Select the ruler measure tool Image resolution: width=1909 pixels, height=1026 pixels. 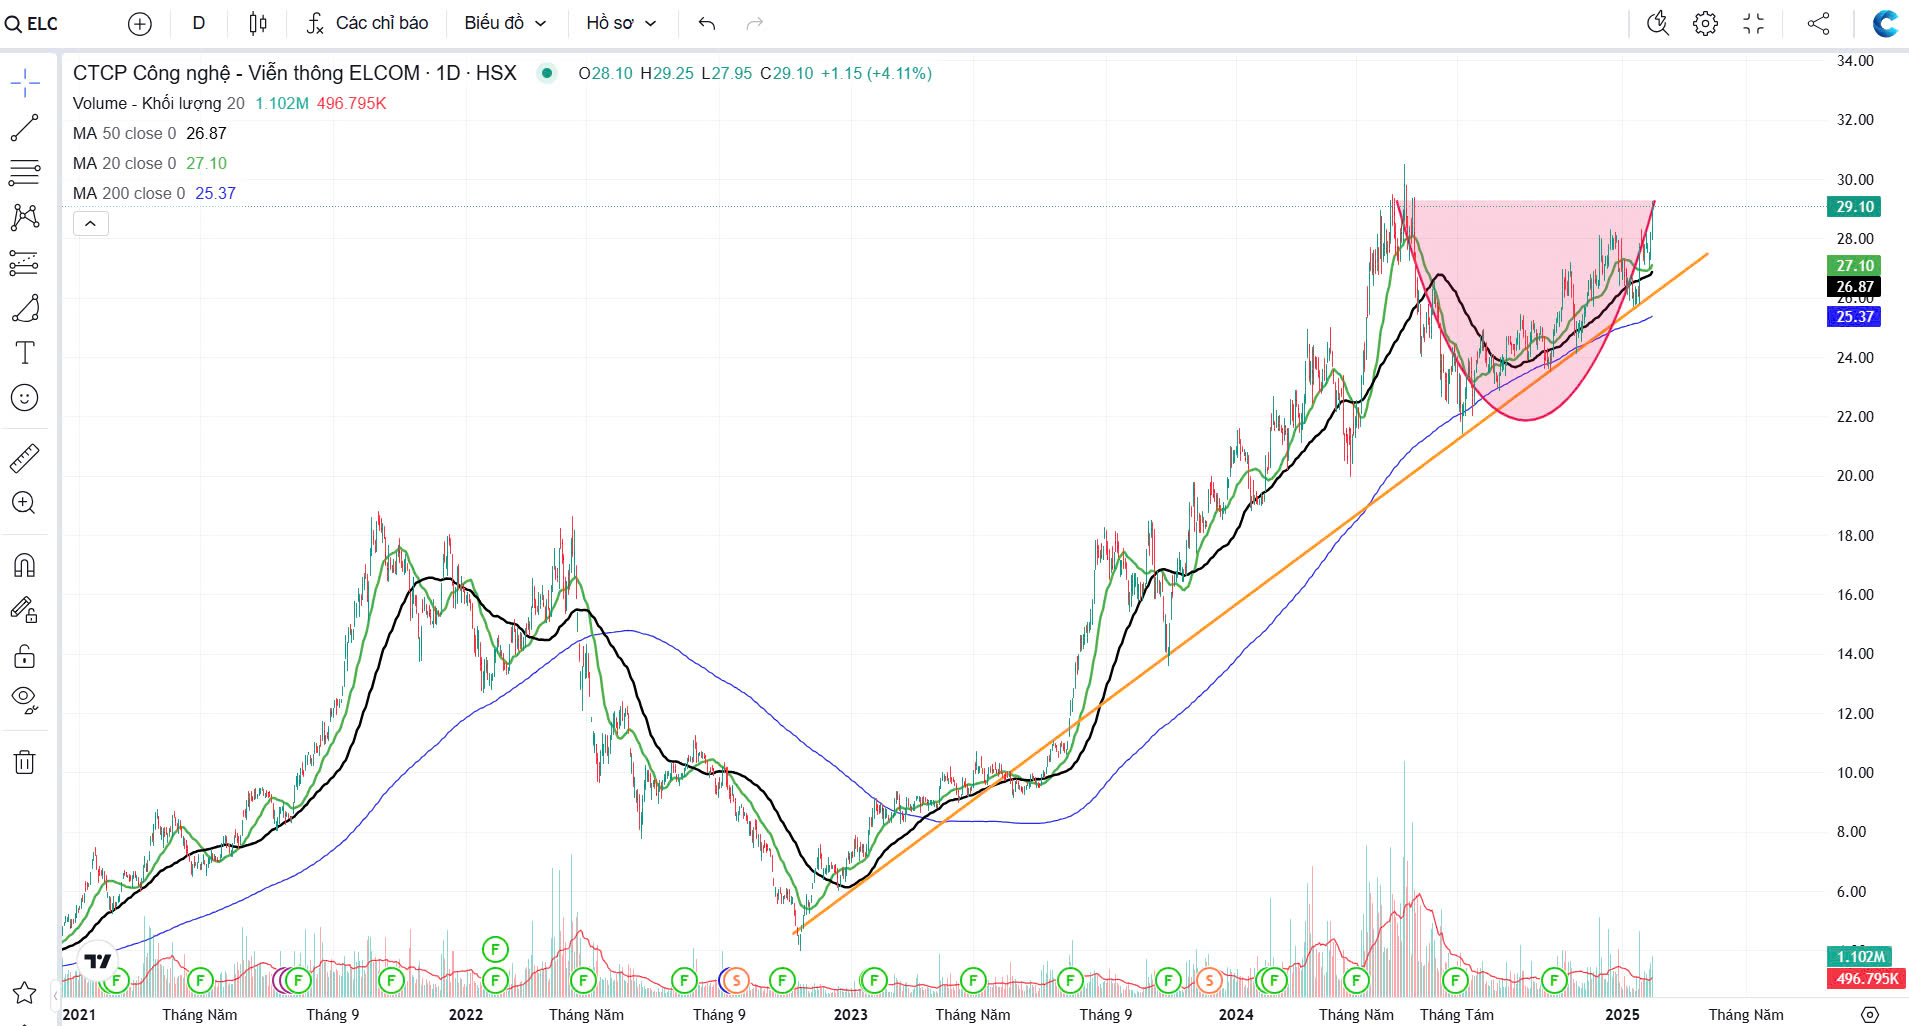[x=25, y=458]
